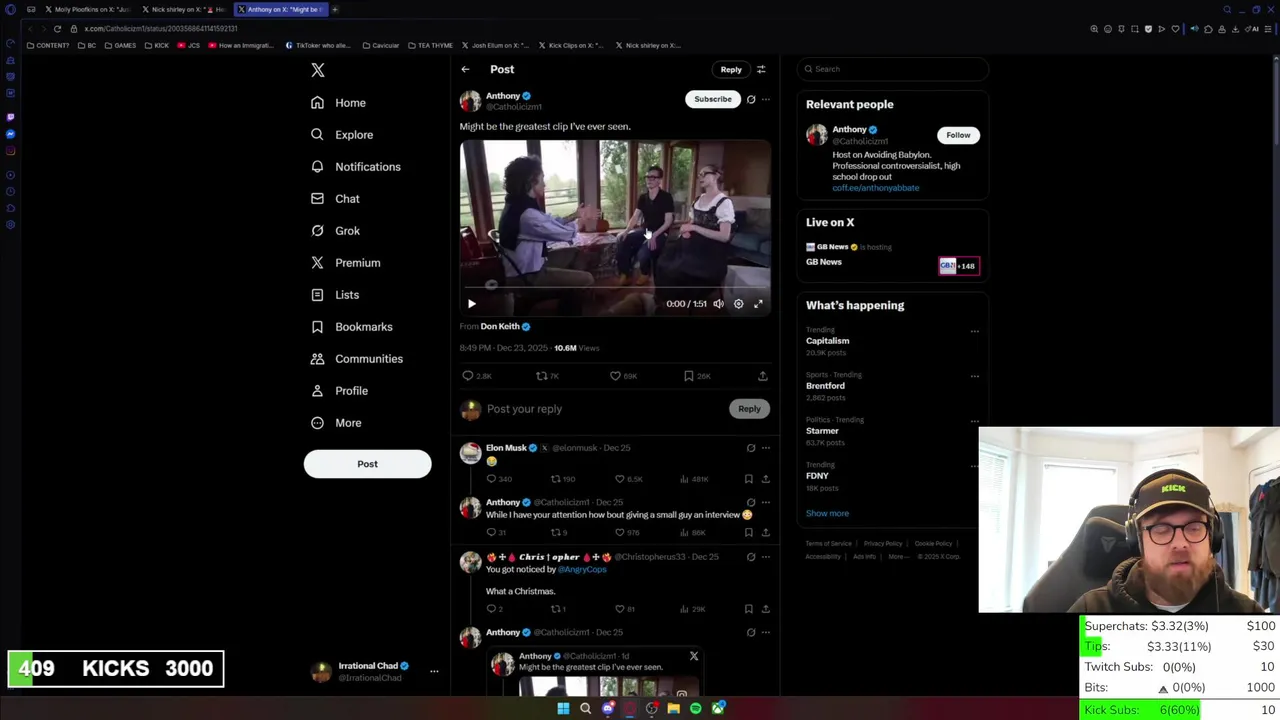1280x720 pixels.
Task: Seek on the video progress bar
Action: click(x=615, y=286)
